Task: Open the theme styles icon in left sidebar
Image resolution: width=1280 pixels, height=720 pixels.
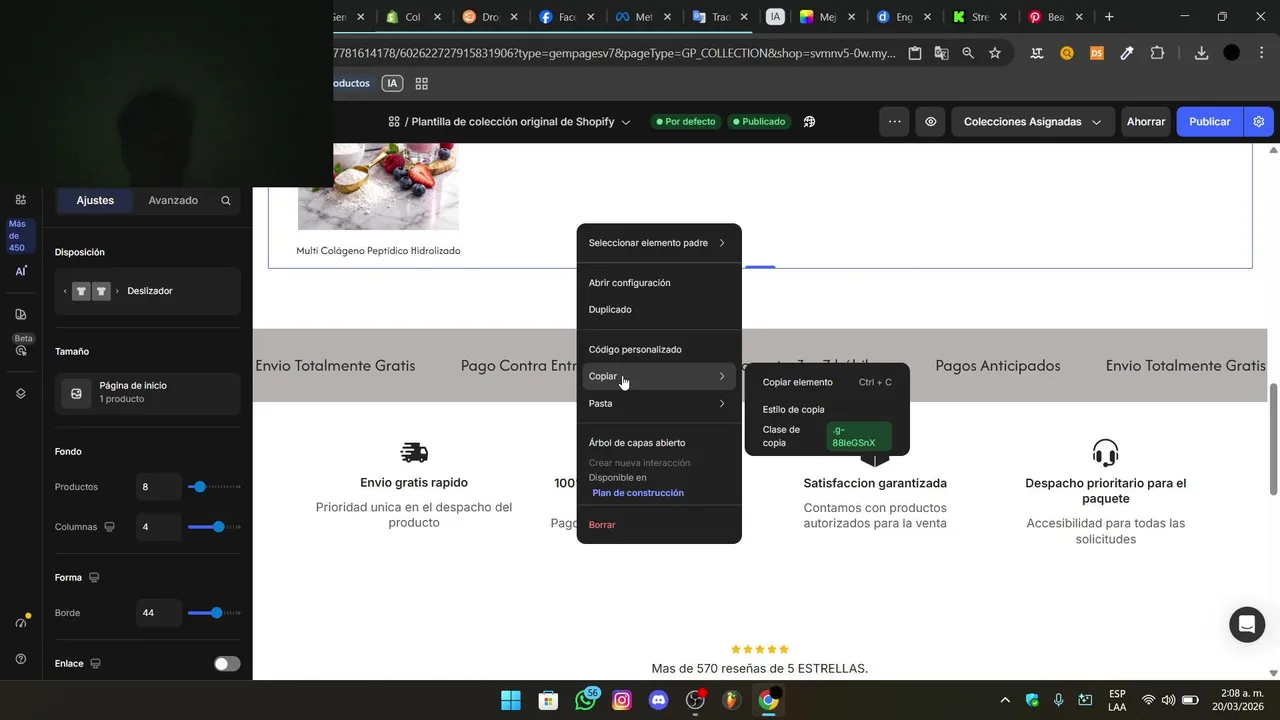Action: click(21, 314)
